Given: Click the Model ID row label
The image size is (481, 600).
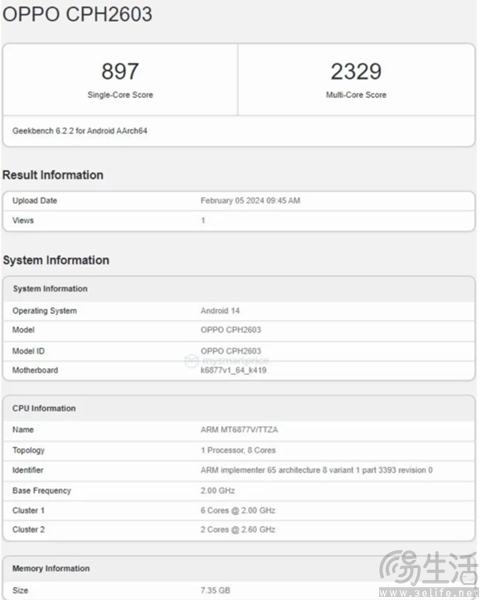Looking at the screenshot, I should (x=28, y=351).
